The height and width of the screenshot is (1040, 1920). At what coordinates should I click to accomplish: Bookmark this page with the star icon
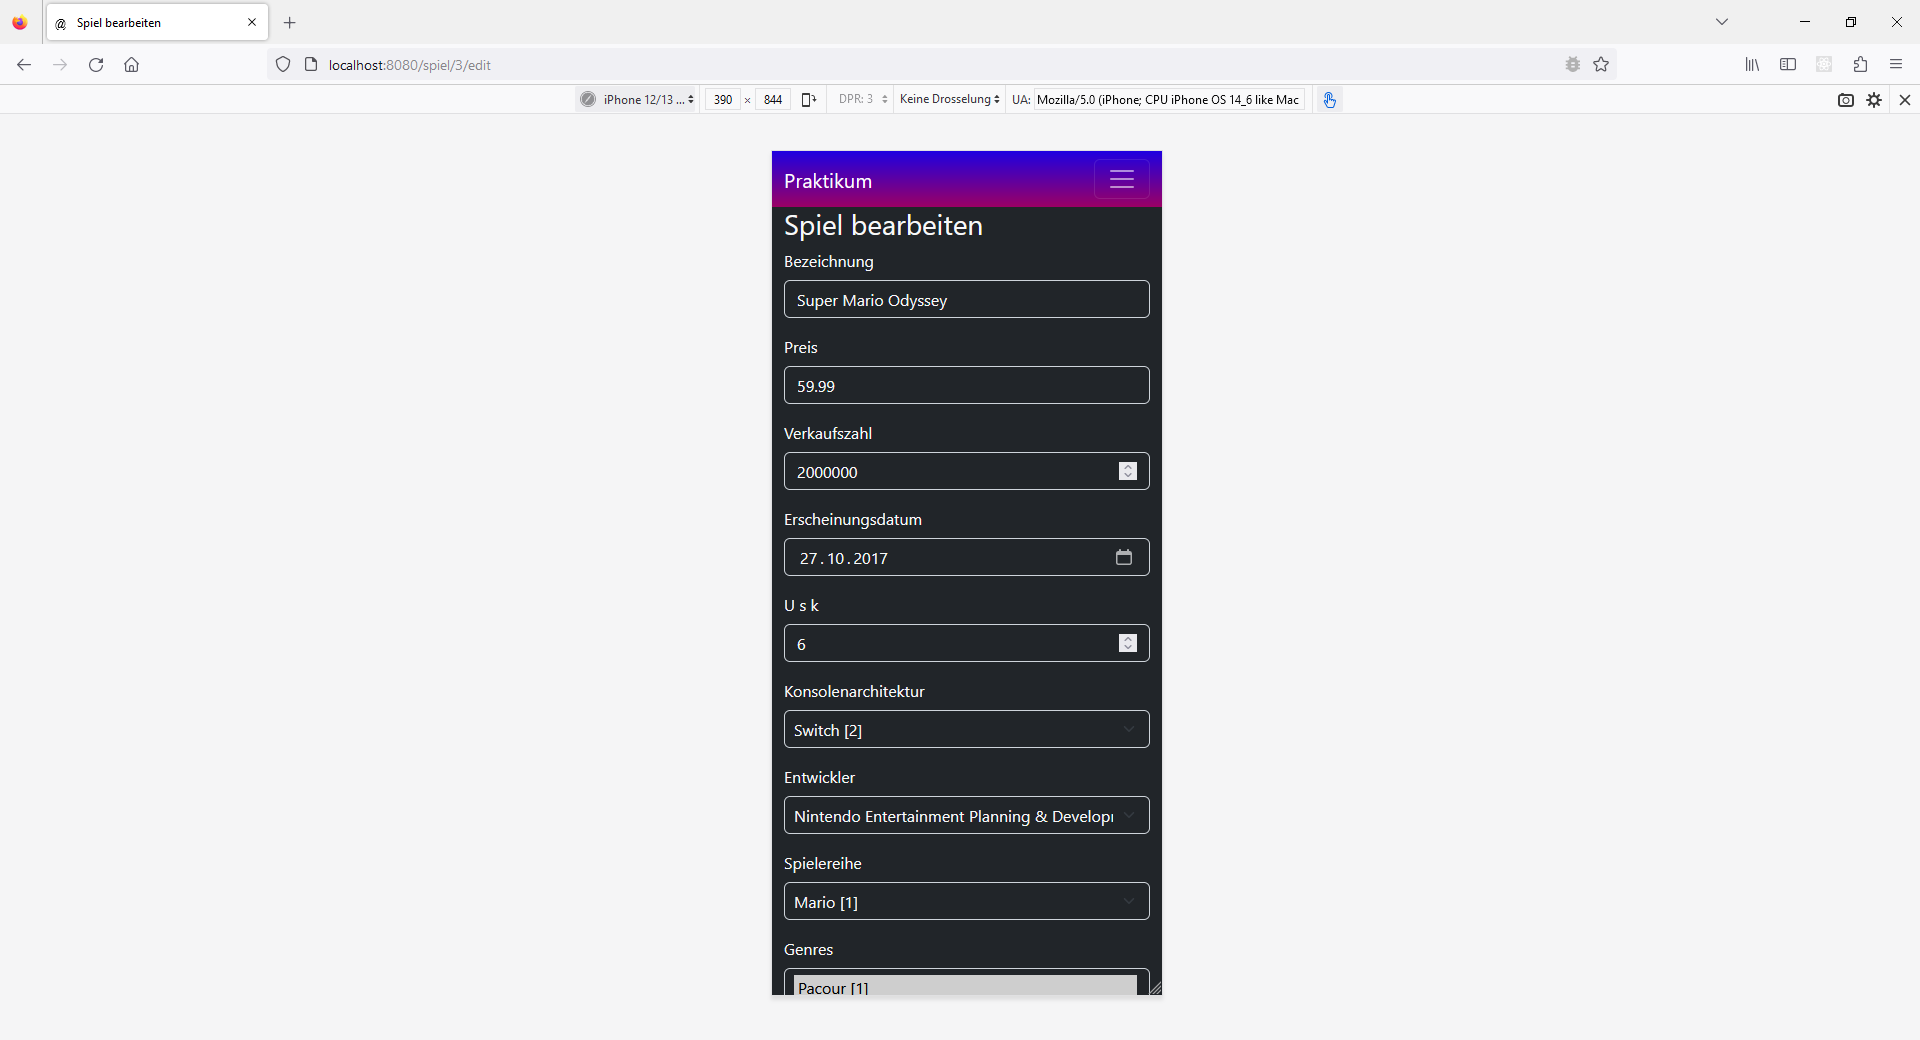pos(1601,65)
